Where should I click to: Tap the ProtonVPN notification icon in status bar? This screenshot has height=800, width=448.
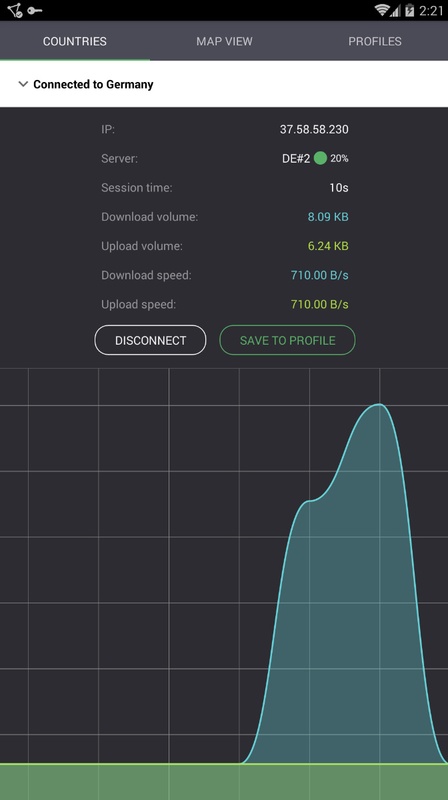pos(15,10)
